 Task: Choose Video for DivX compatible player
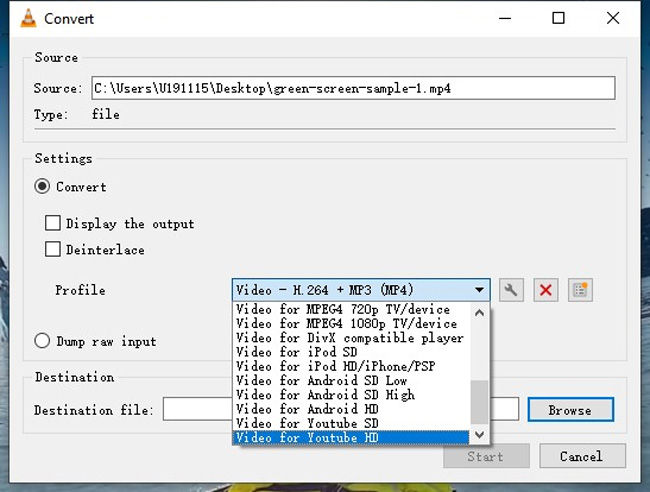tap(351, 338)
